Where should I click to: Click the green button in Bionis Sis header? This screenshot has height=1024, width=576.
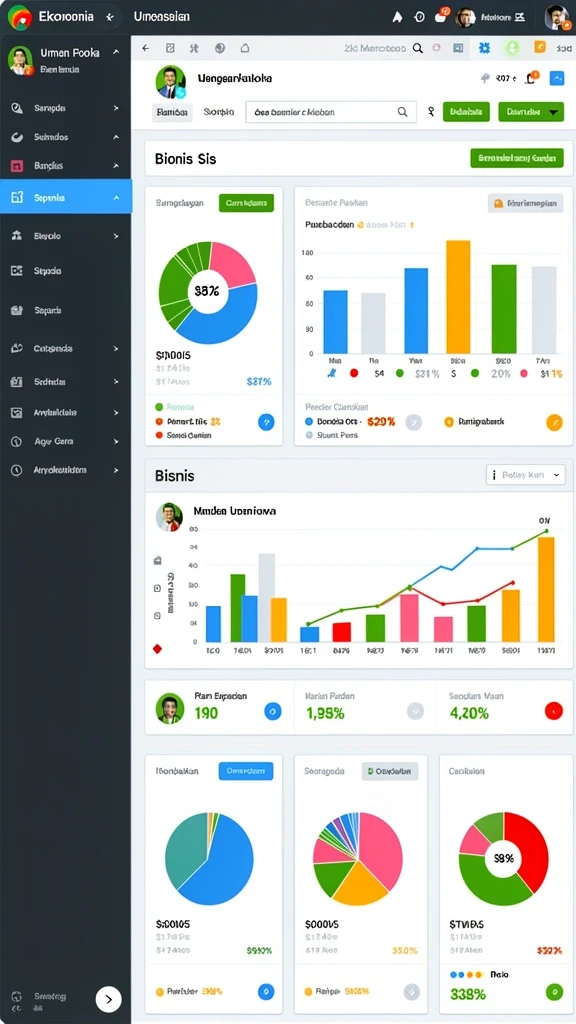[517, 158]
